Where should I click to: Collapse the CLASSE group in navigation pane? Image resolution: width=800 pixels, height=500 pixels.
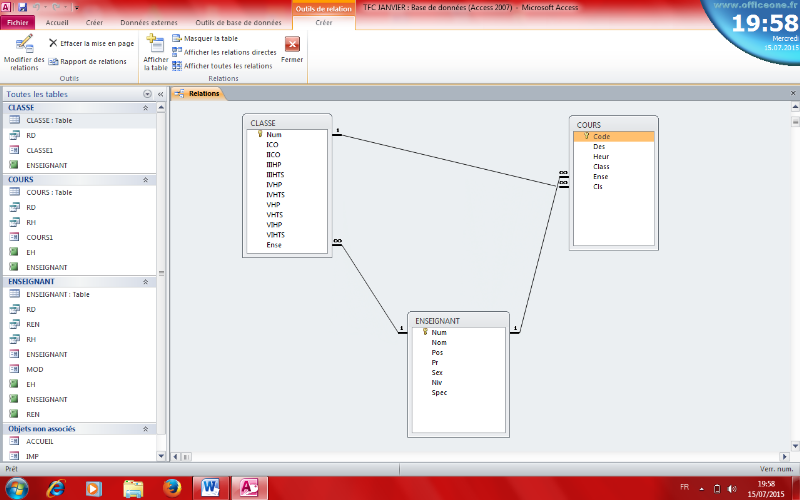(x=145, y=107)
